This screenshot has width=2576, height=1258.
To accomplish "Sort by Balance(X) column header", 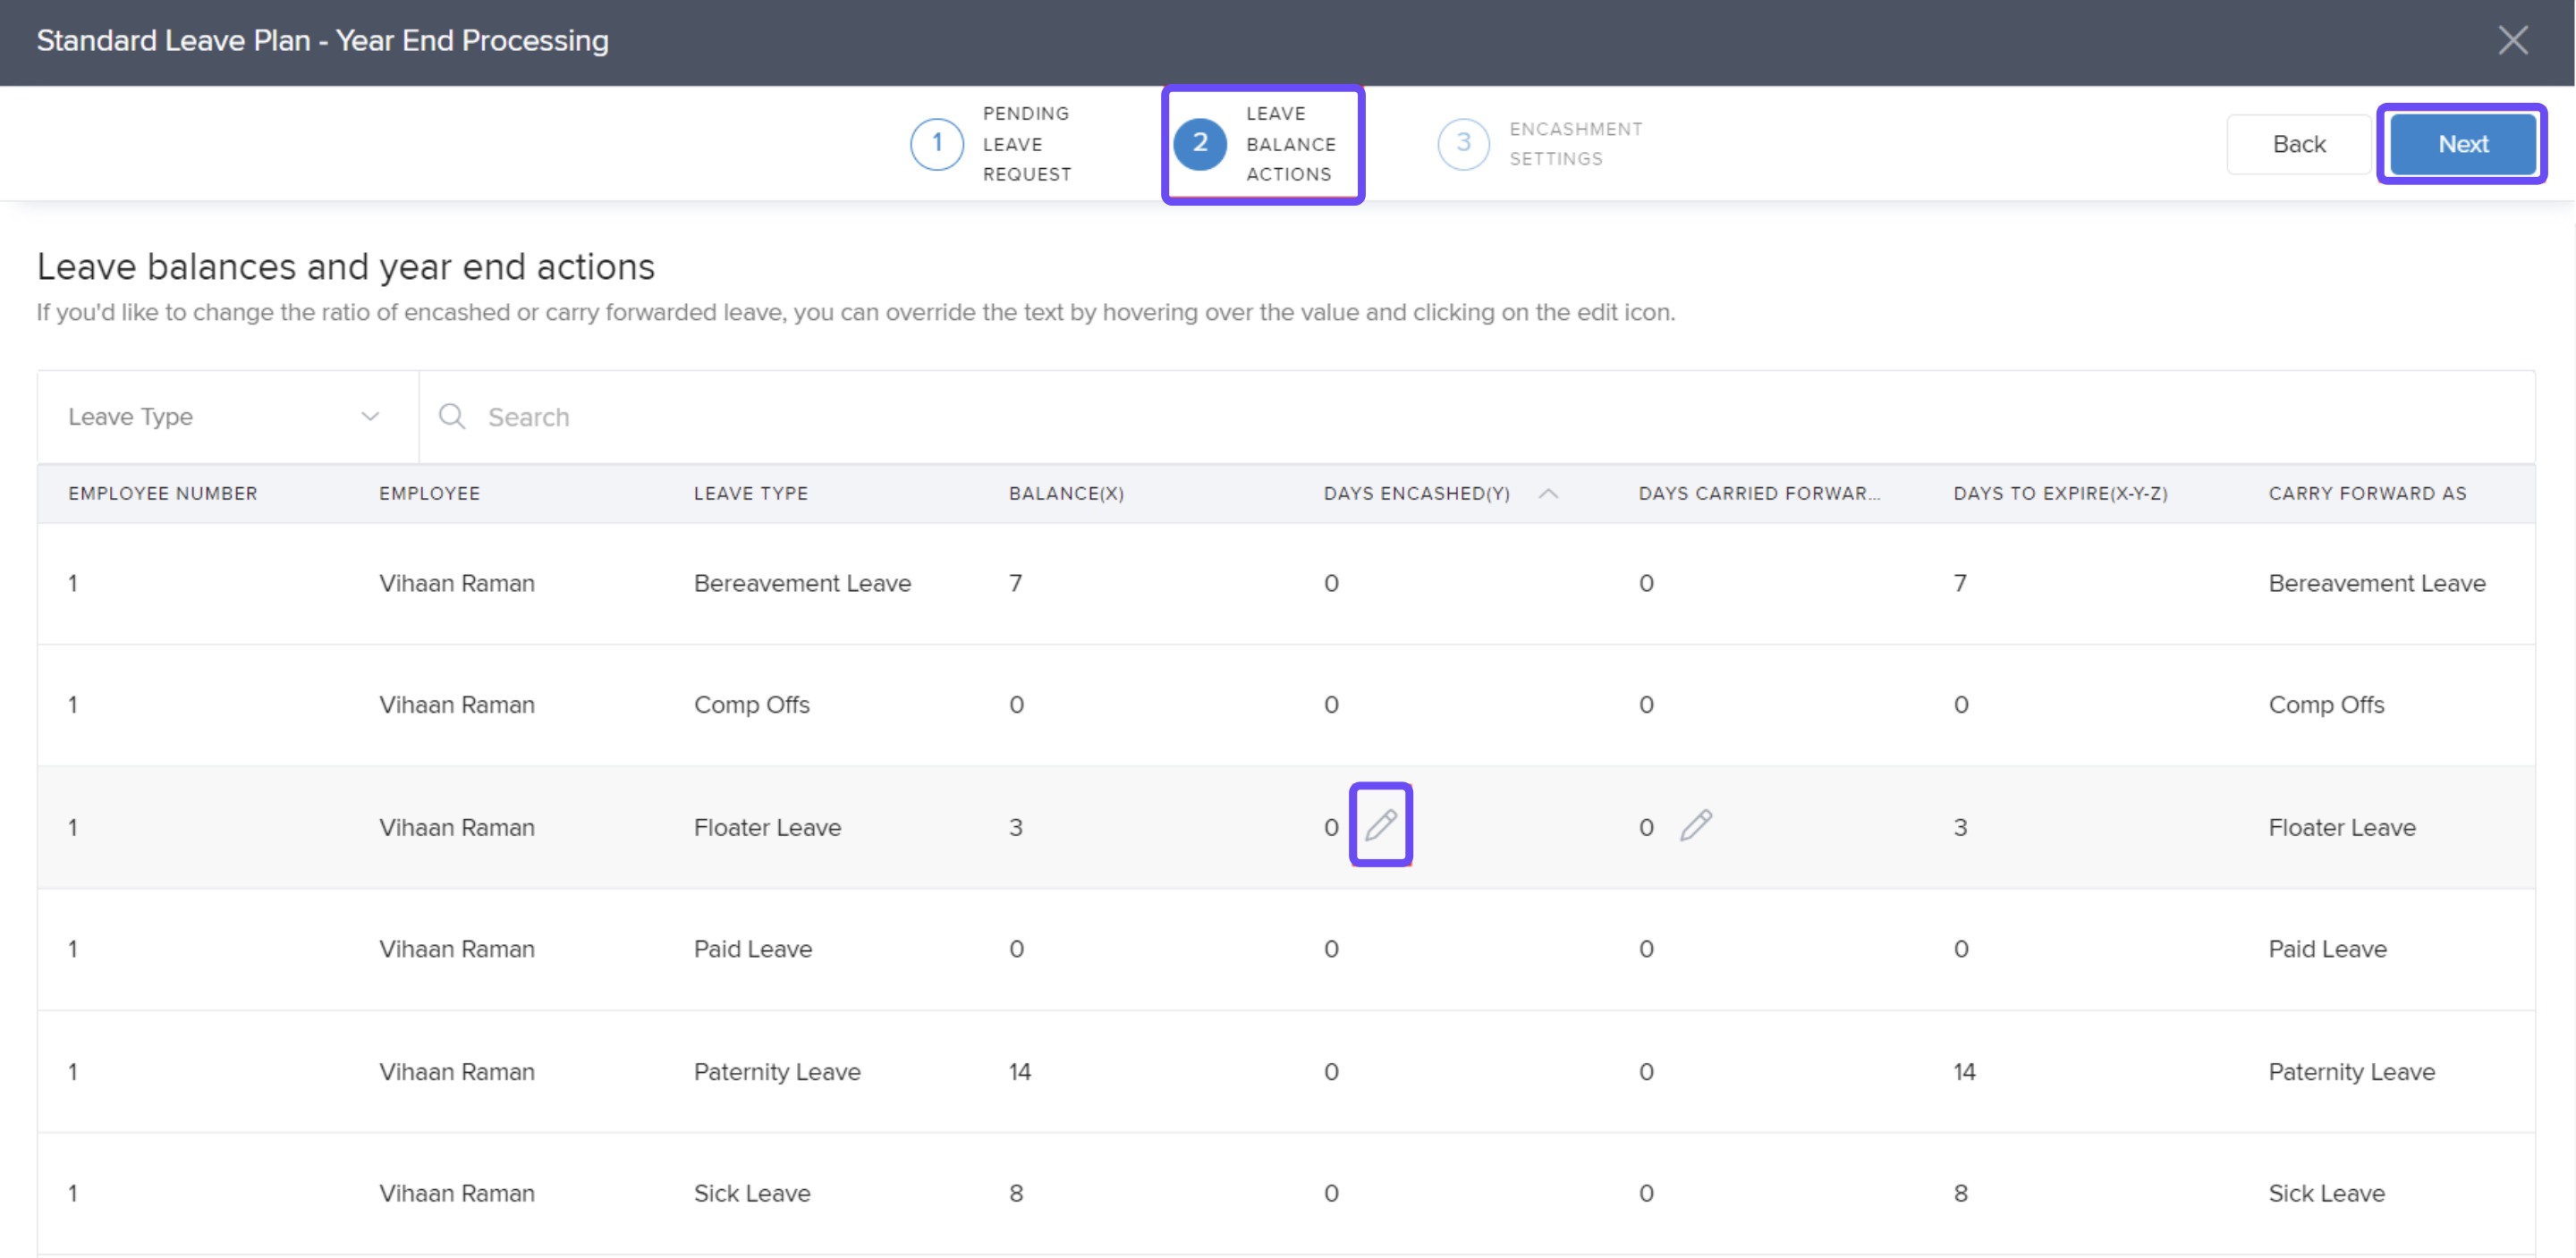I will coord(1066,493).
